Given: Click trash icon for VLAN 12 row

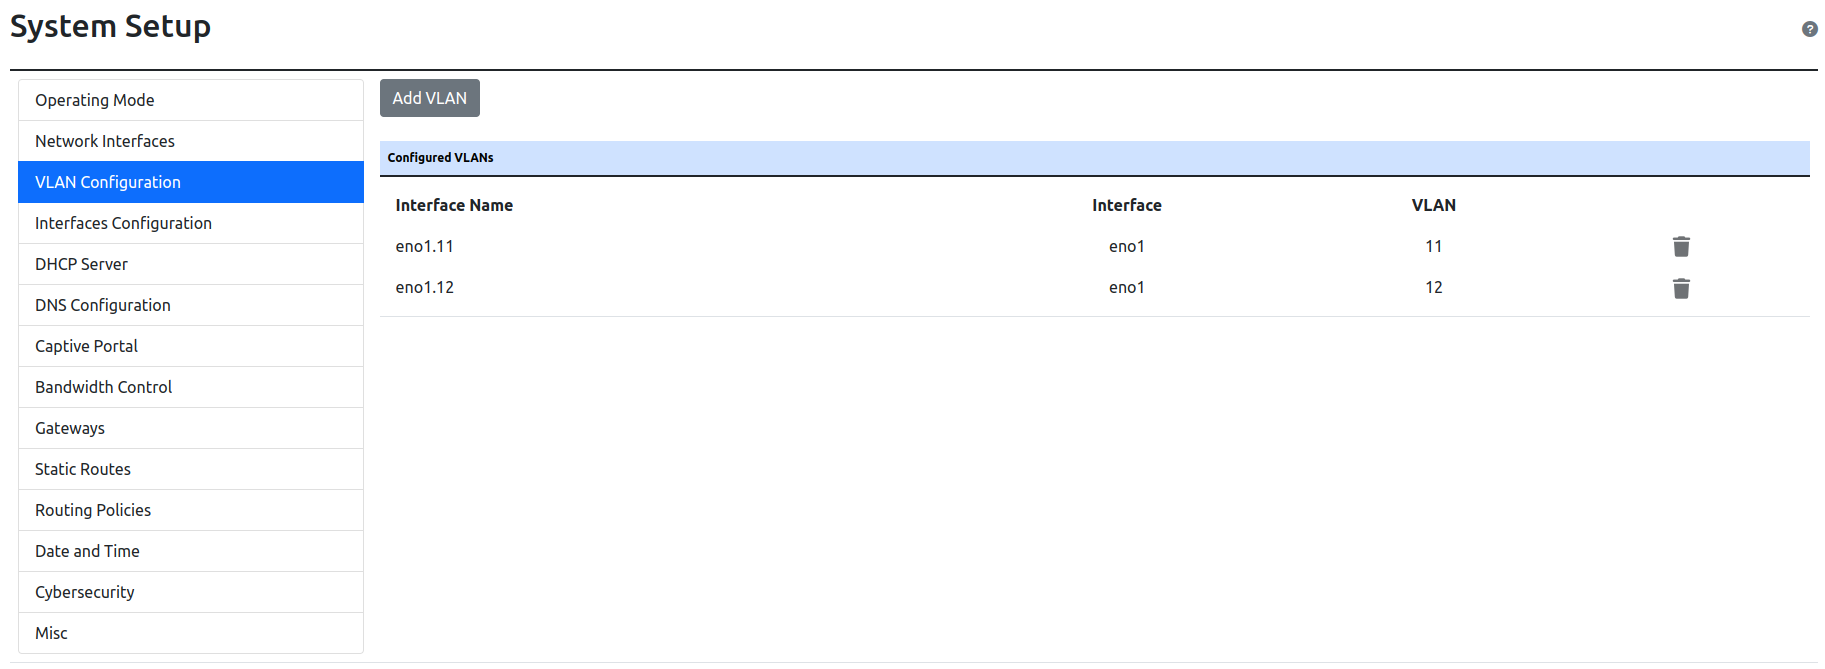Looking at the screenshot, I should pos(1681,289).
